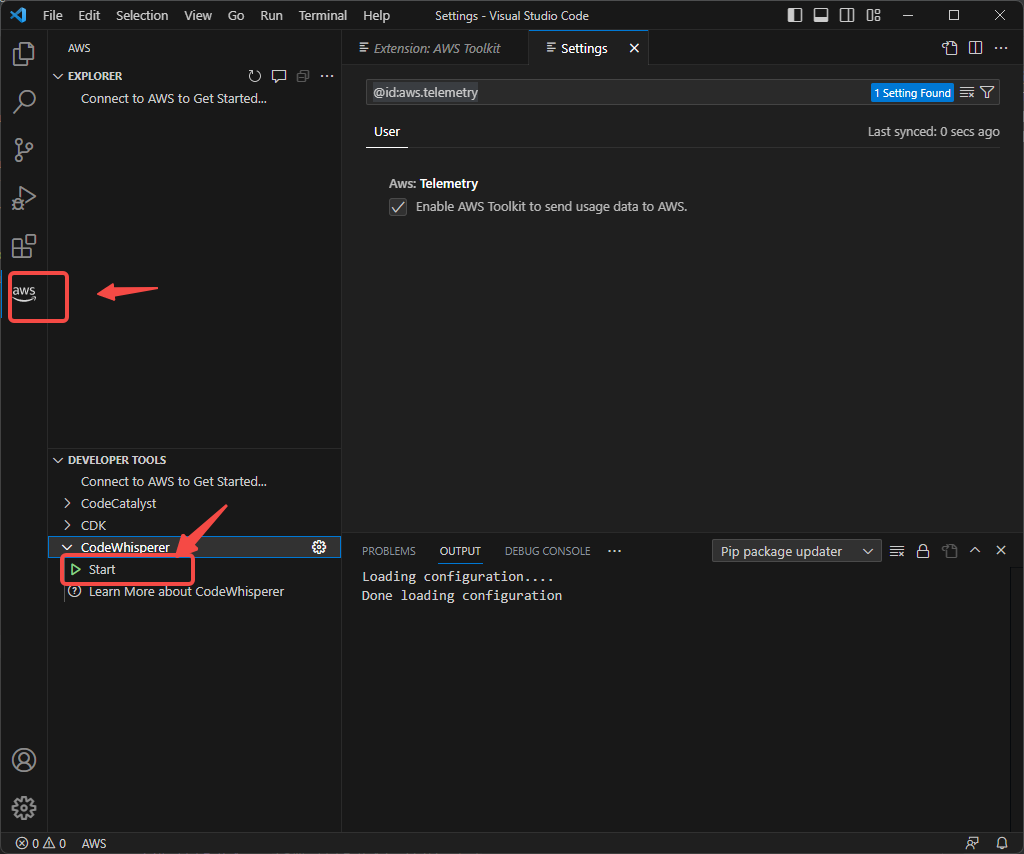The image size is (1024, 854).
Task: Open the Search view icon
Action: click(x=24, y=102)
